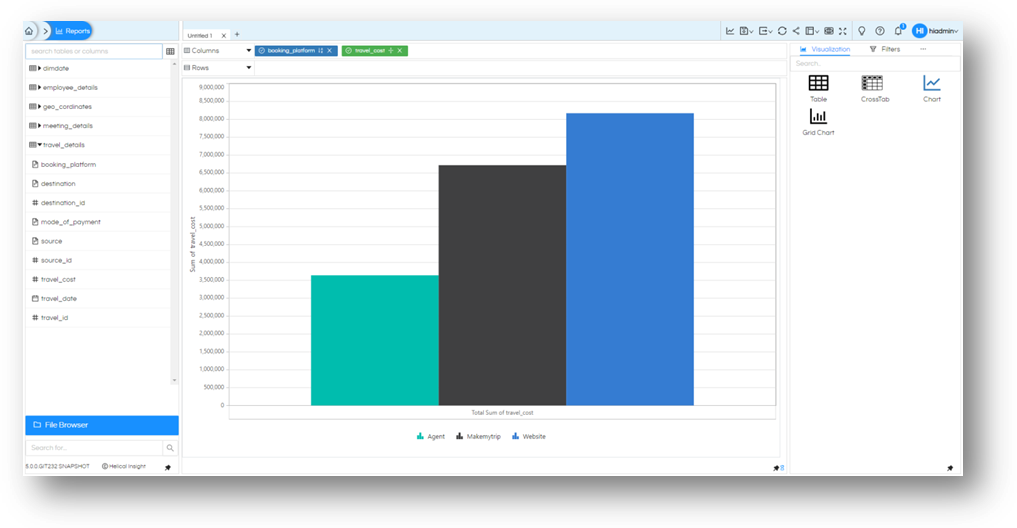Toggle Website series in chart legend
The height and width of the screenshot is (528, 1017).
tap(529, 437)
